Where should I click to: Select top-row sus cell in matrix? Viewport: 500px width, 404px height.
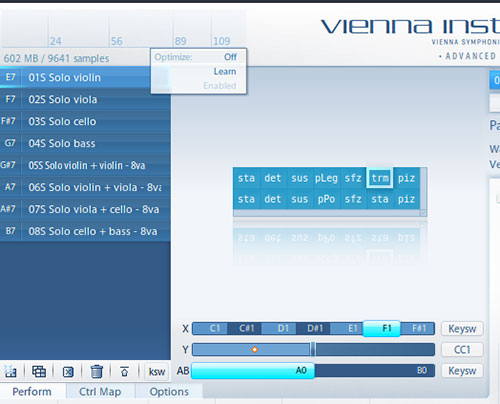pyautogui.click(x=299, y=178)
